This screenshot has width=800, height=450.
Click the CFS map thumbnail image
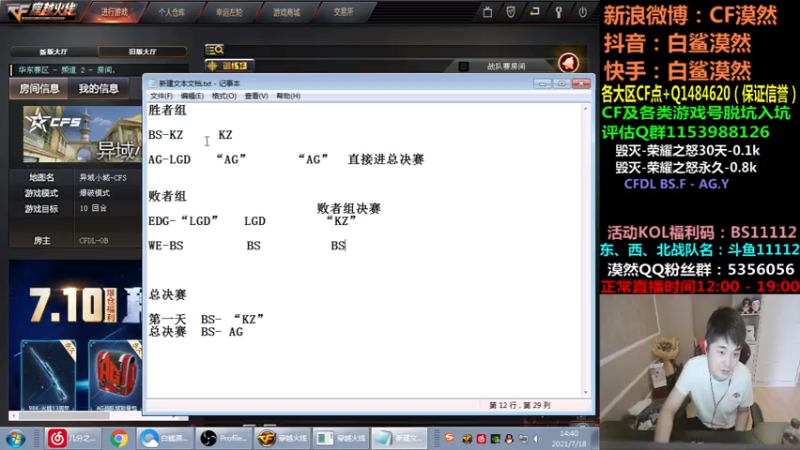pos(83,134)
